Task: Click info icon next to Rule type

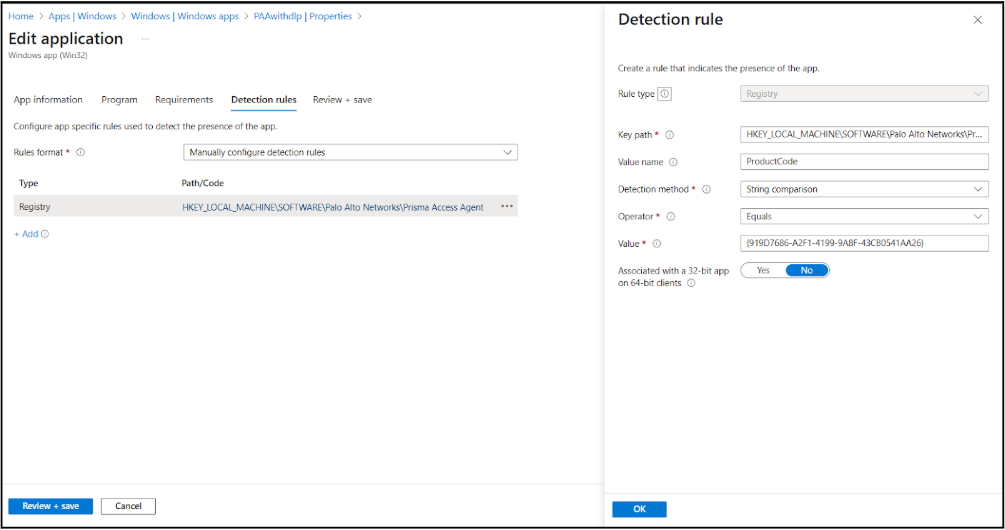Action: (665, 94)
